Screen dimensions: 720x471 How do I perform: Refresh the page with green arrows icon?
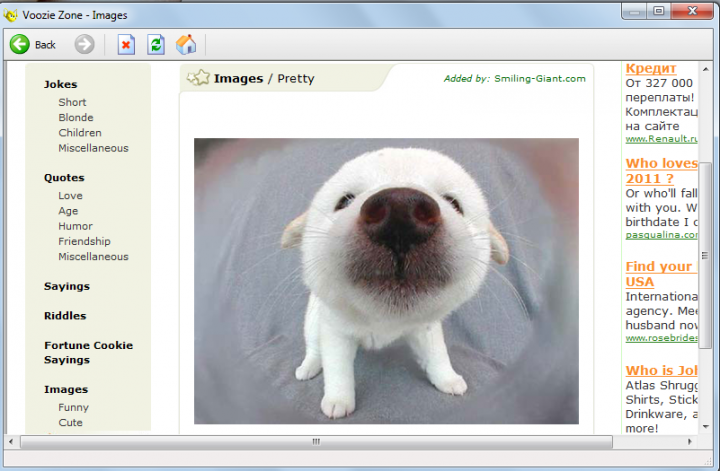pos(156,44)
